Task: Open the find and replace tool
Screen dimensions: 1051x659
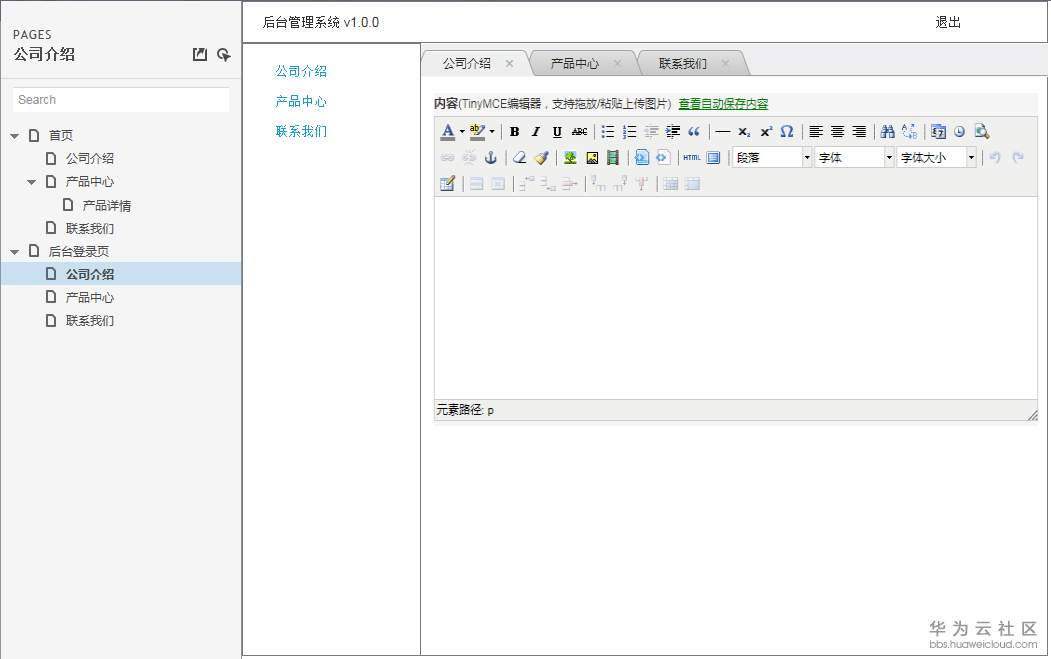Action: click(x=909, y=132)
